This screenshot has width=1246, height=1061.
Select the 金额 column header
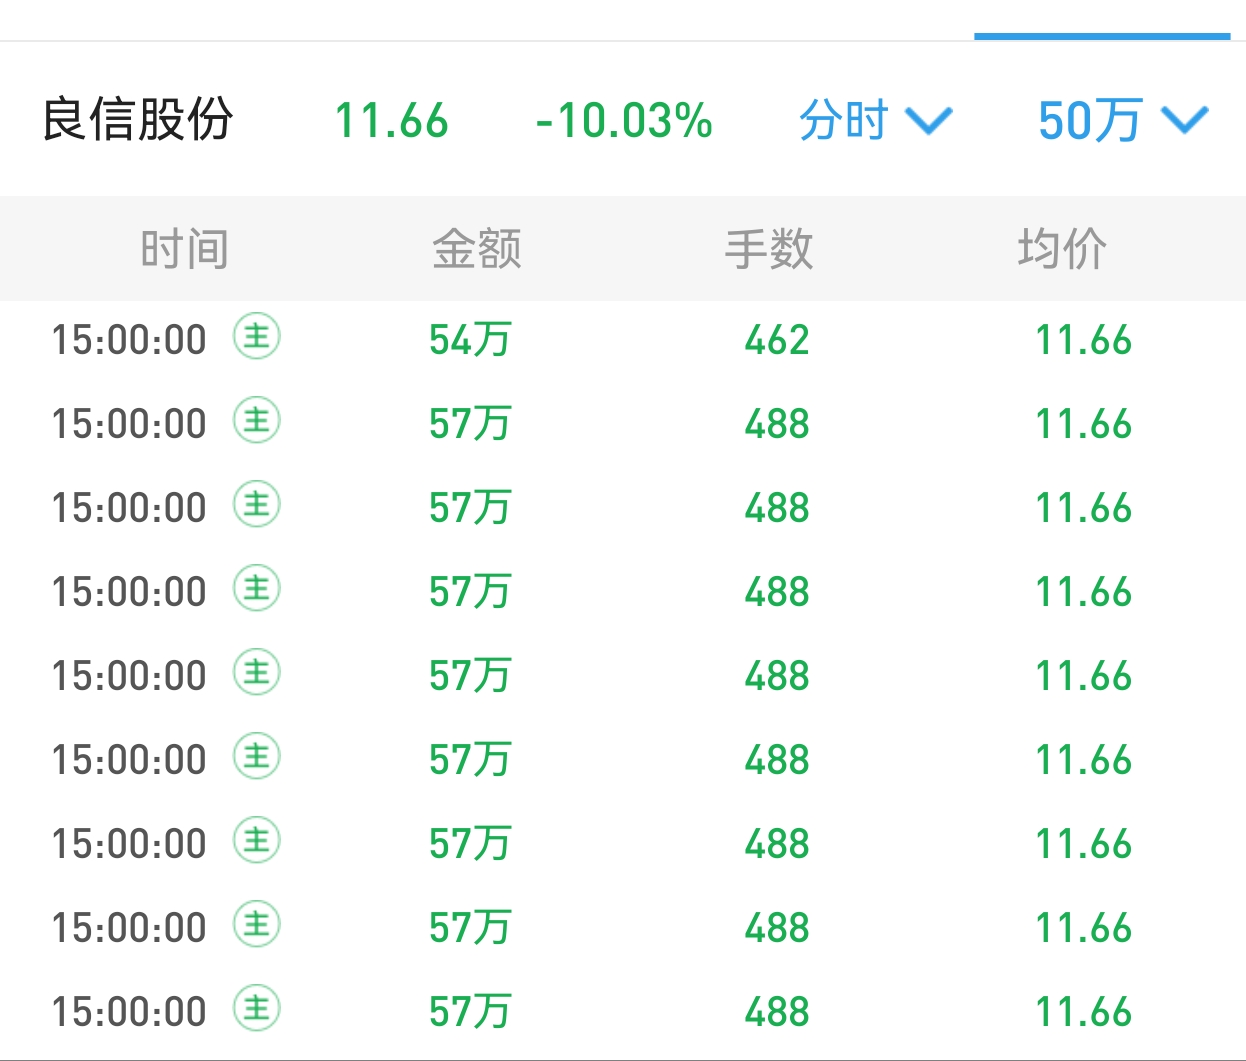point(477,249)
